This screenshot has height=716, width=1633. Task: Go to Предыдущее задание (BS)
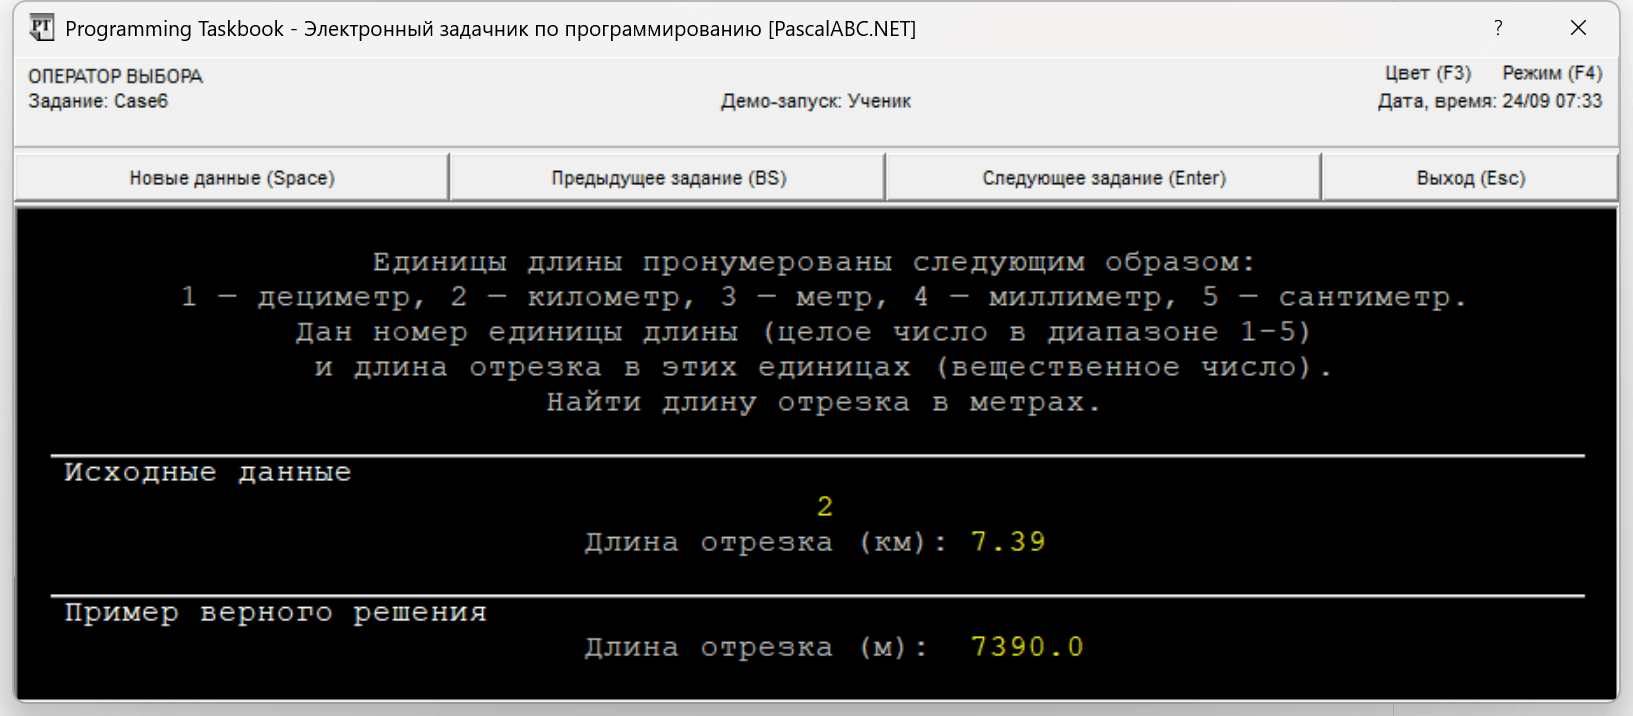click(x=668, y=178)
